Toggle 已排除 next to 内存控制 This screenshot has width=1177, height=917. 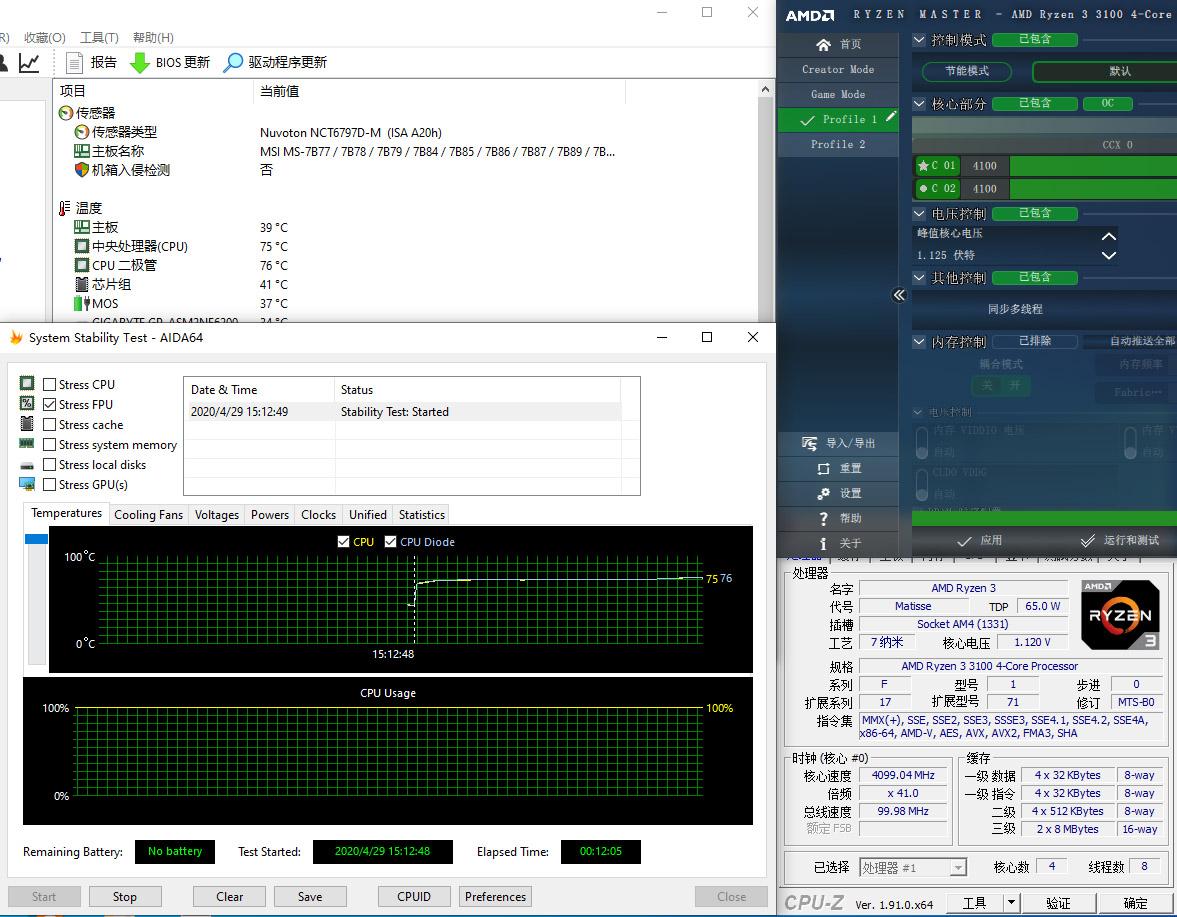[x=1035, y=341]
